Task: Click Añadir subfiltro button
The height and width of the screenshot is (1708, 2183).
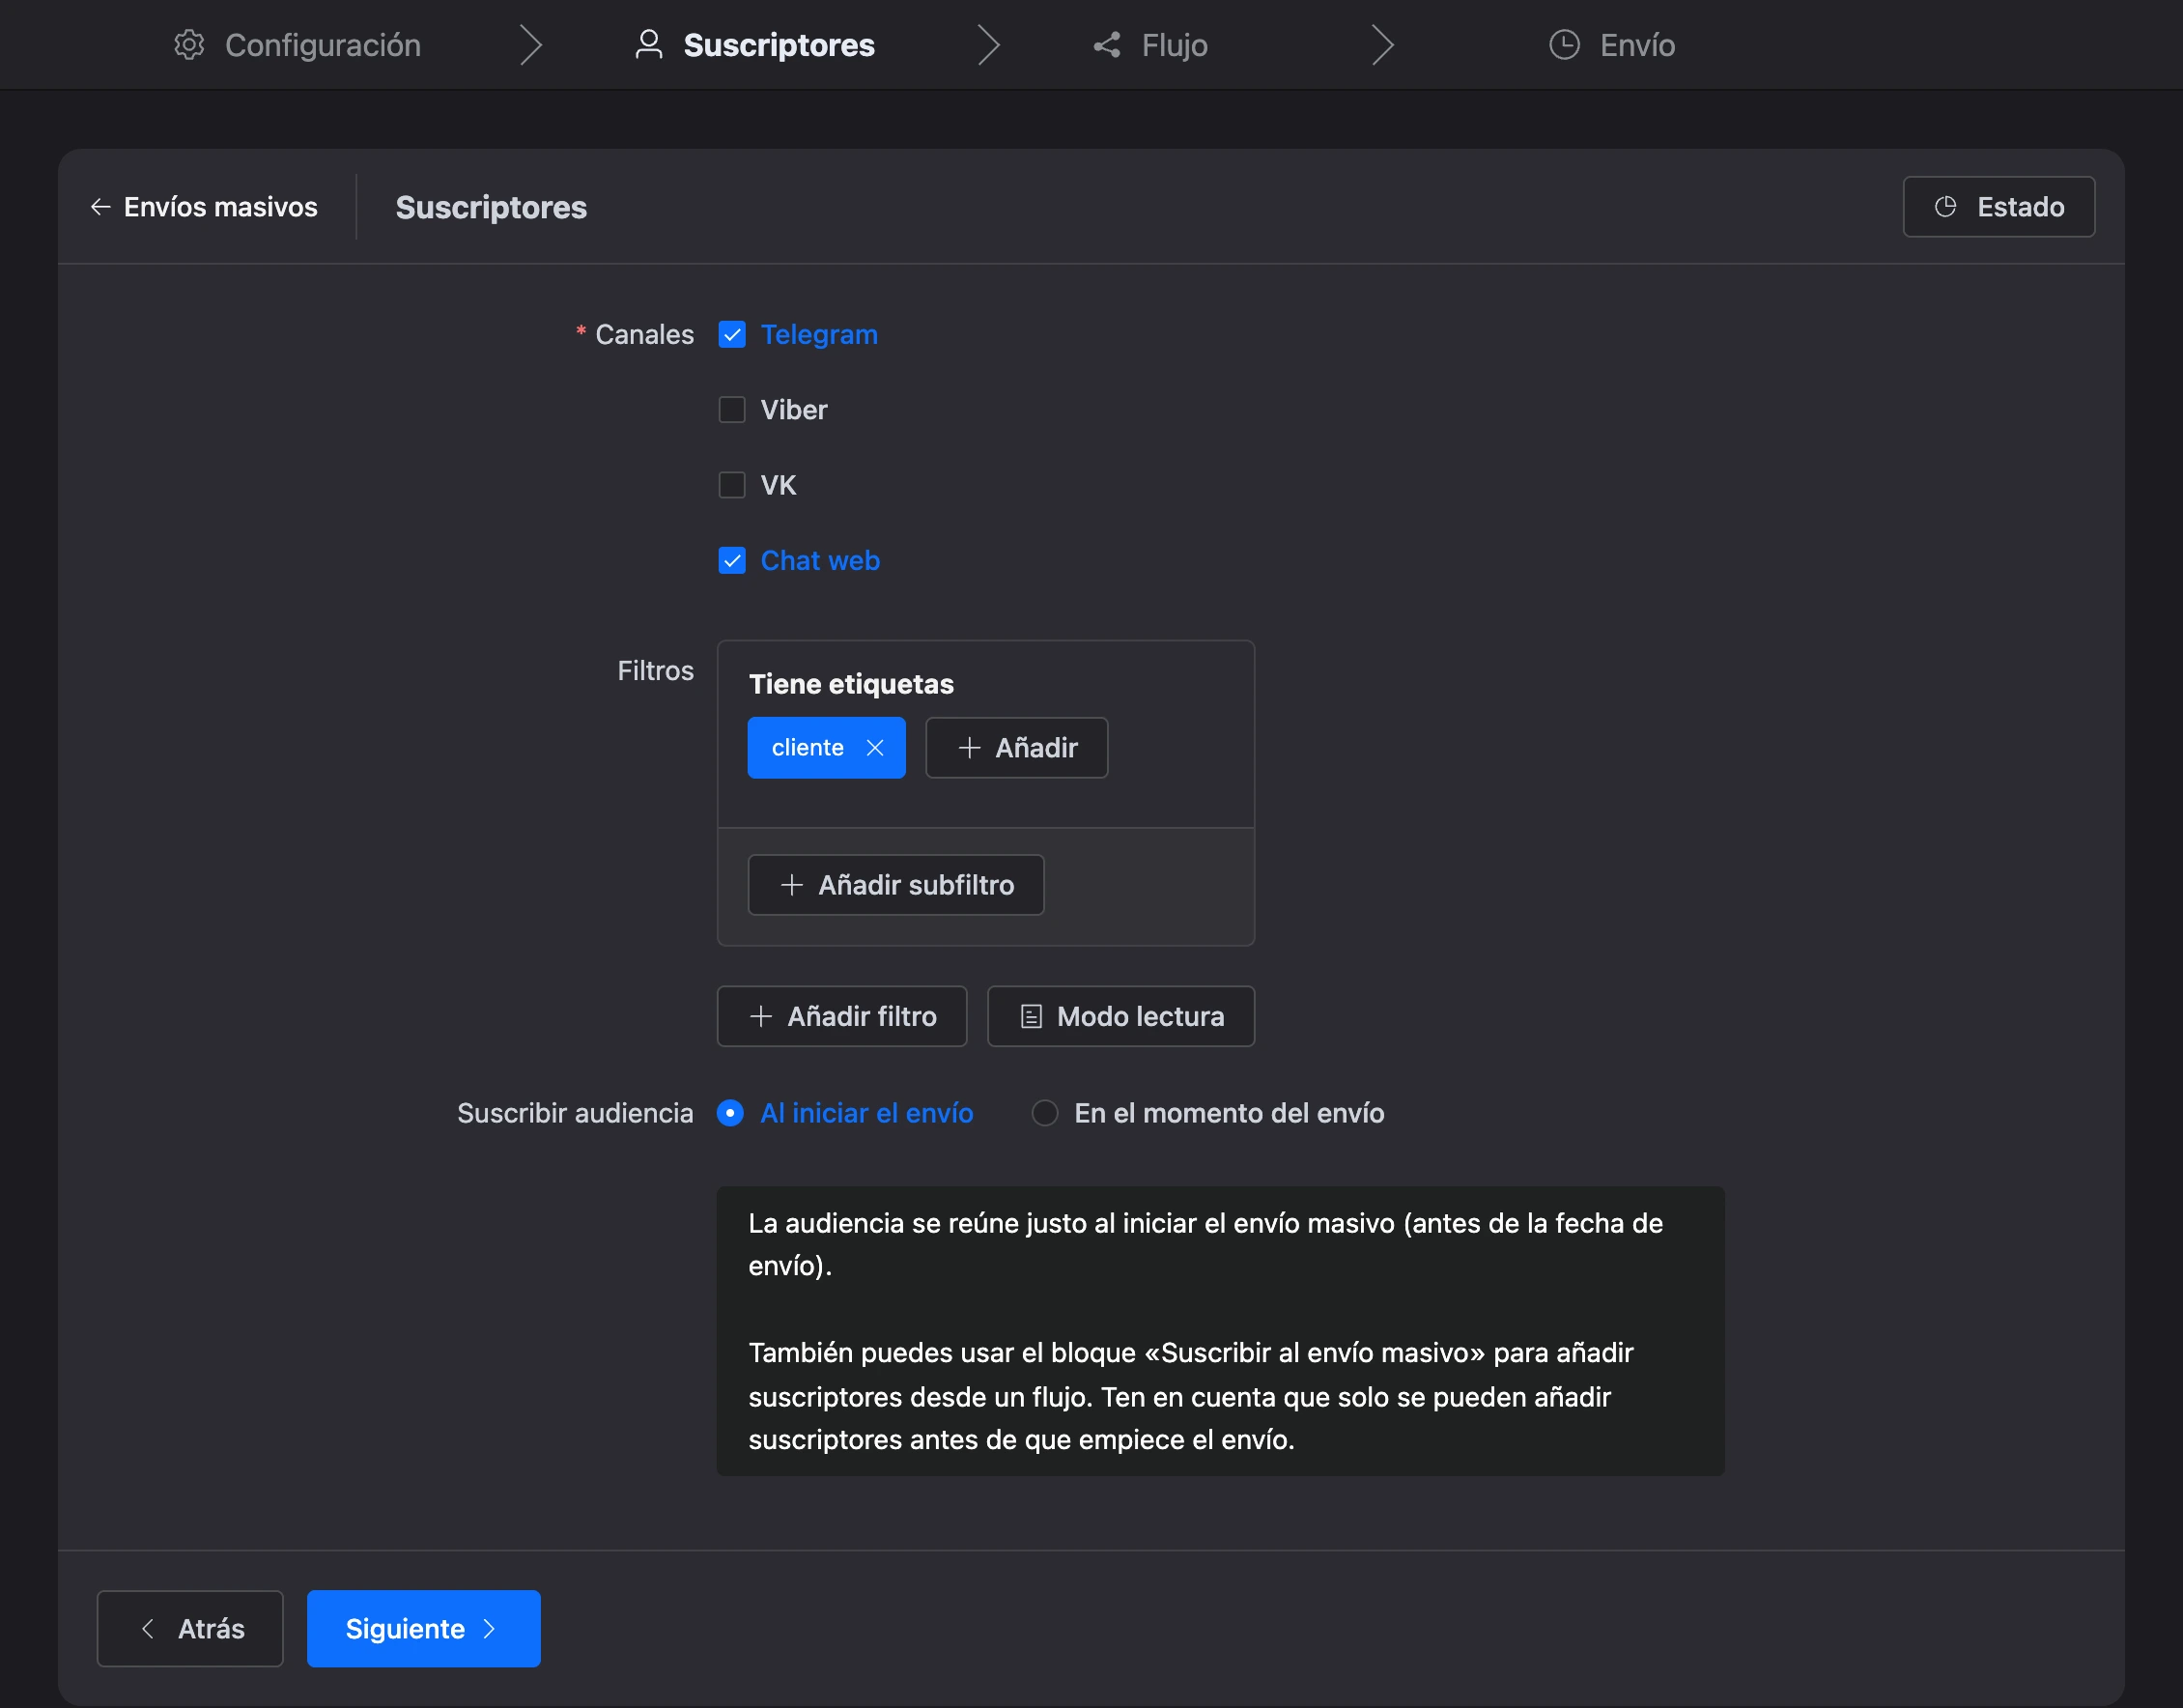Action: (896, 885)
